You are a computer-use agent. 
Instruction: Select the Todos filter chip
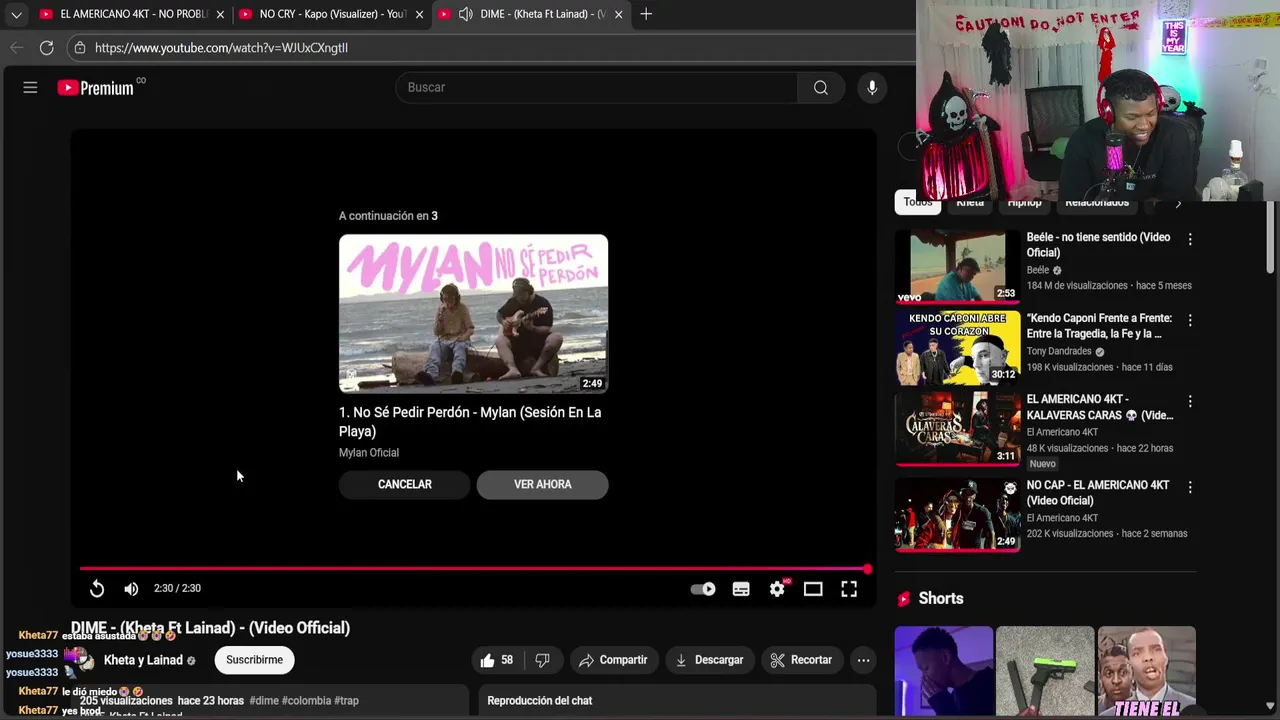tap(917, 203)
